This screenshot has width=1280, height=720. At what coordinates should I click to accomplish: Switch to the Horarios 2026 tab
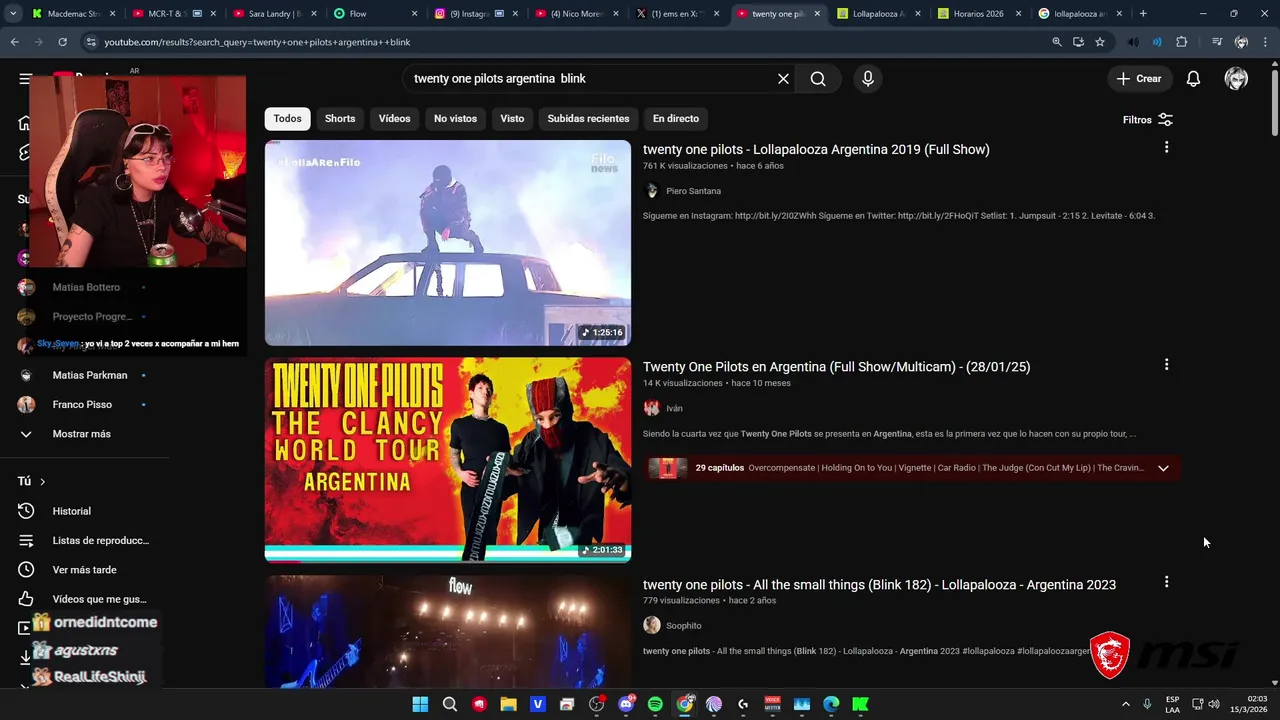tap(981, 14)
